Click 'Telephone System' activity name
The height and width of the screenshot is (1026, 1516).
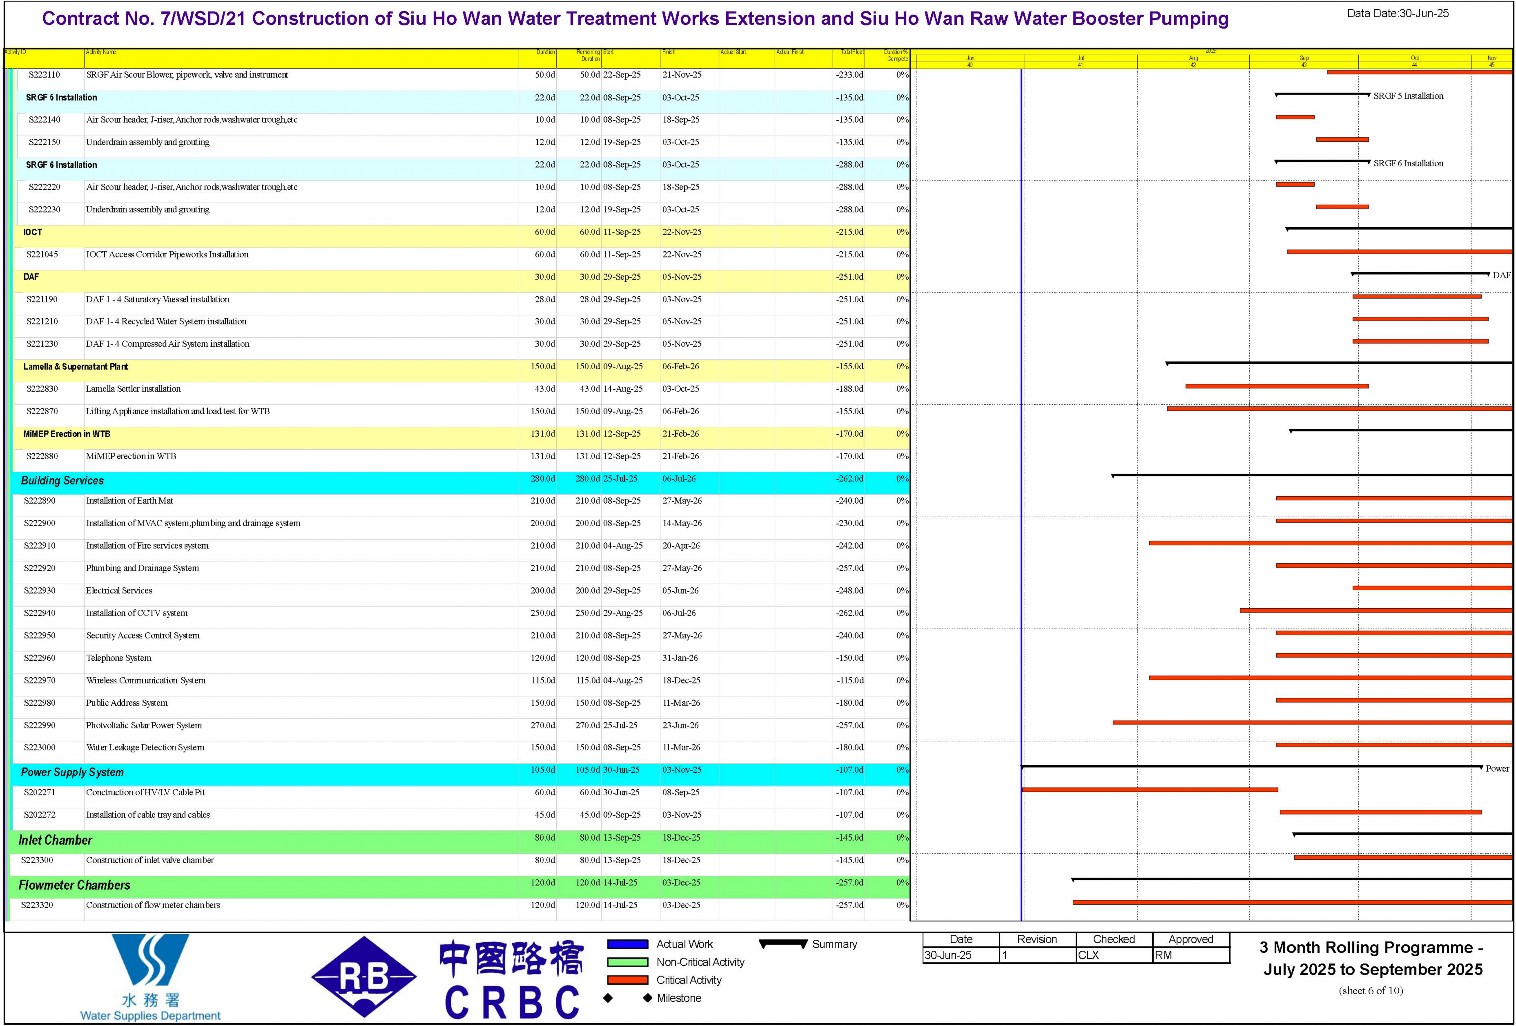pyautogui.click(x=119, y=658)
